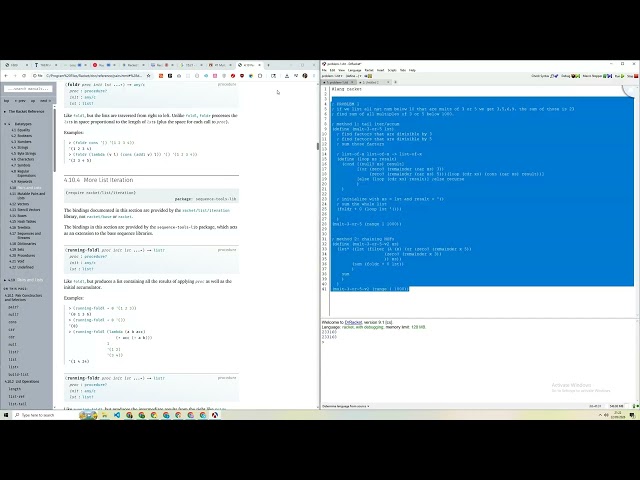This screenshot has width=640, height=480.
Task: Launch the Macro Stepper in DrRacket
Action: 597,76
